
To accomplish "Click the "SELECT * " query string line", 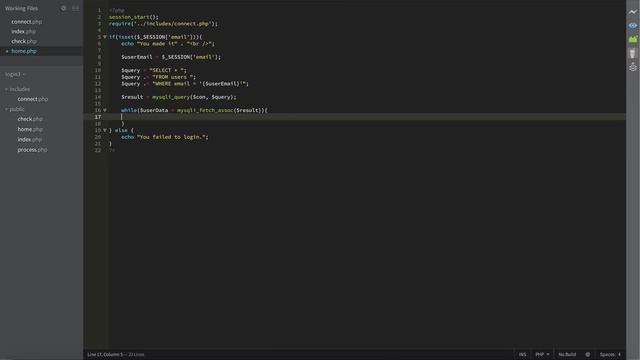I will coord(153,70).
